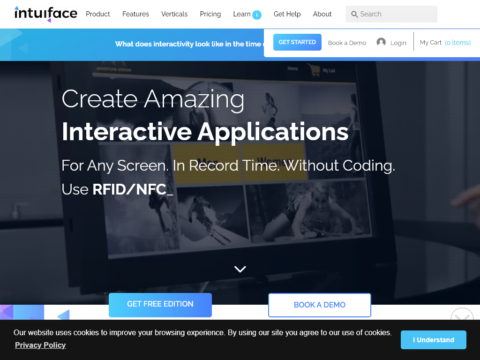Open the Product menu
The width and height of the screenshot is (480, 360).
(x=98, y=14)
